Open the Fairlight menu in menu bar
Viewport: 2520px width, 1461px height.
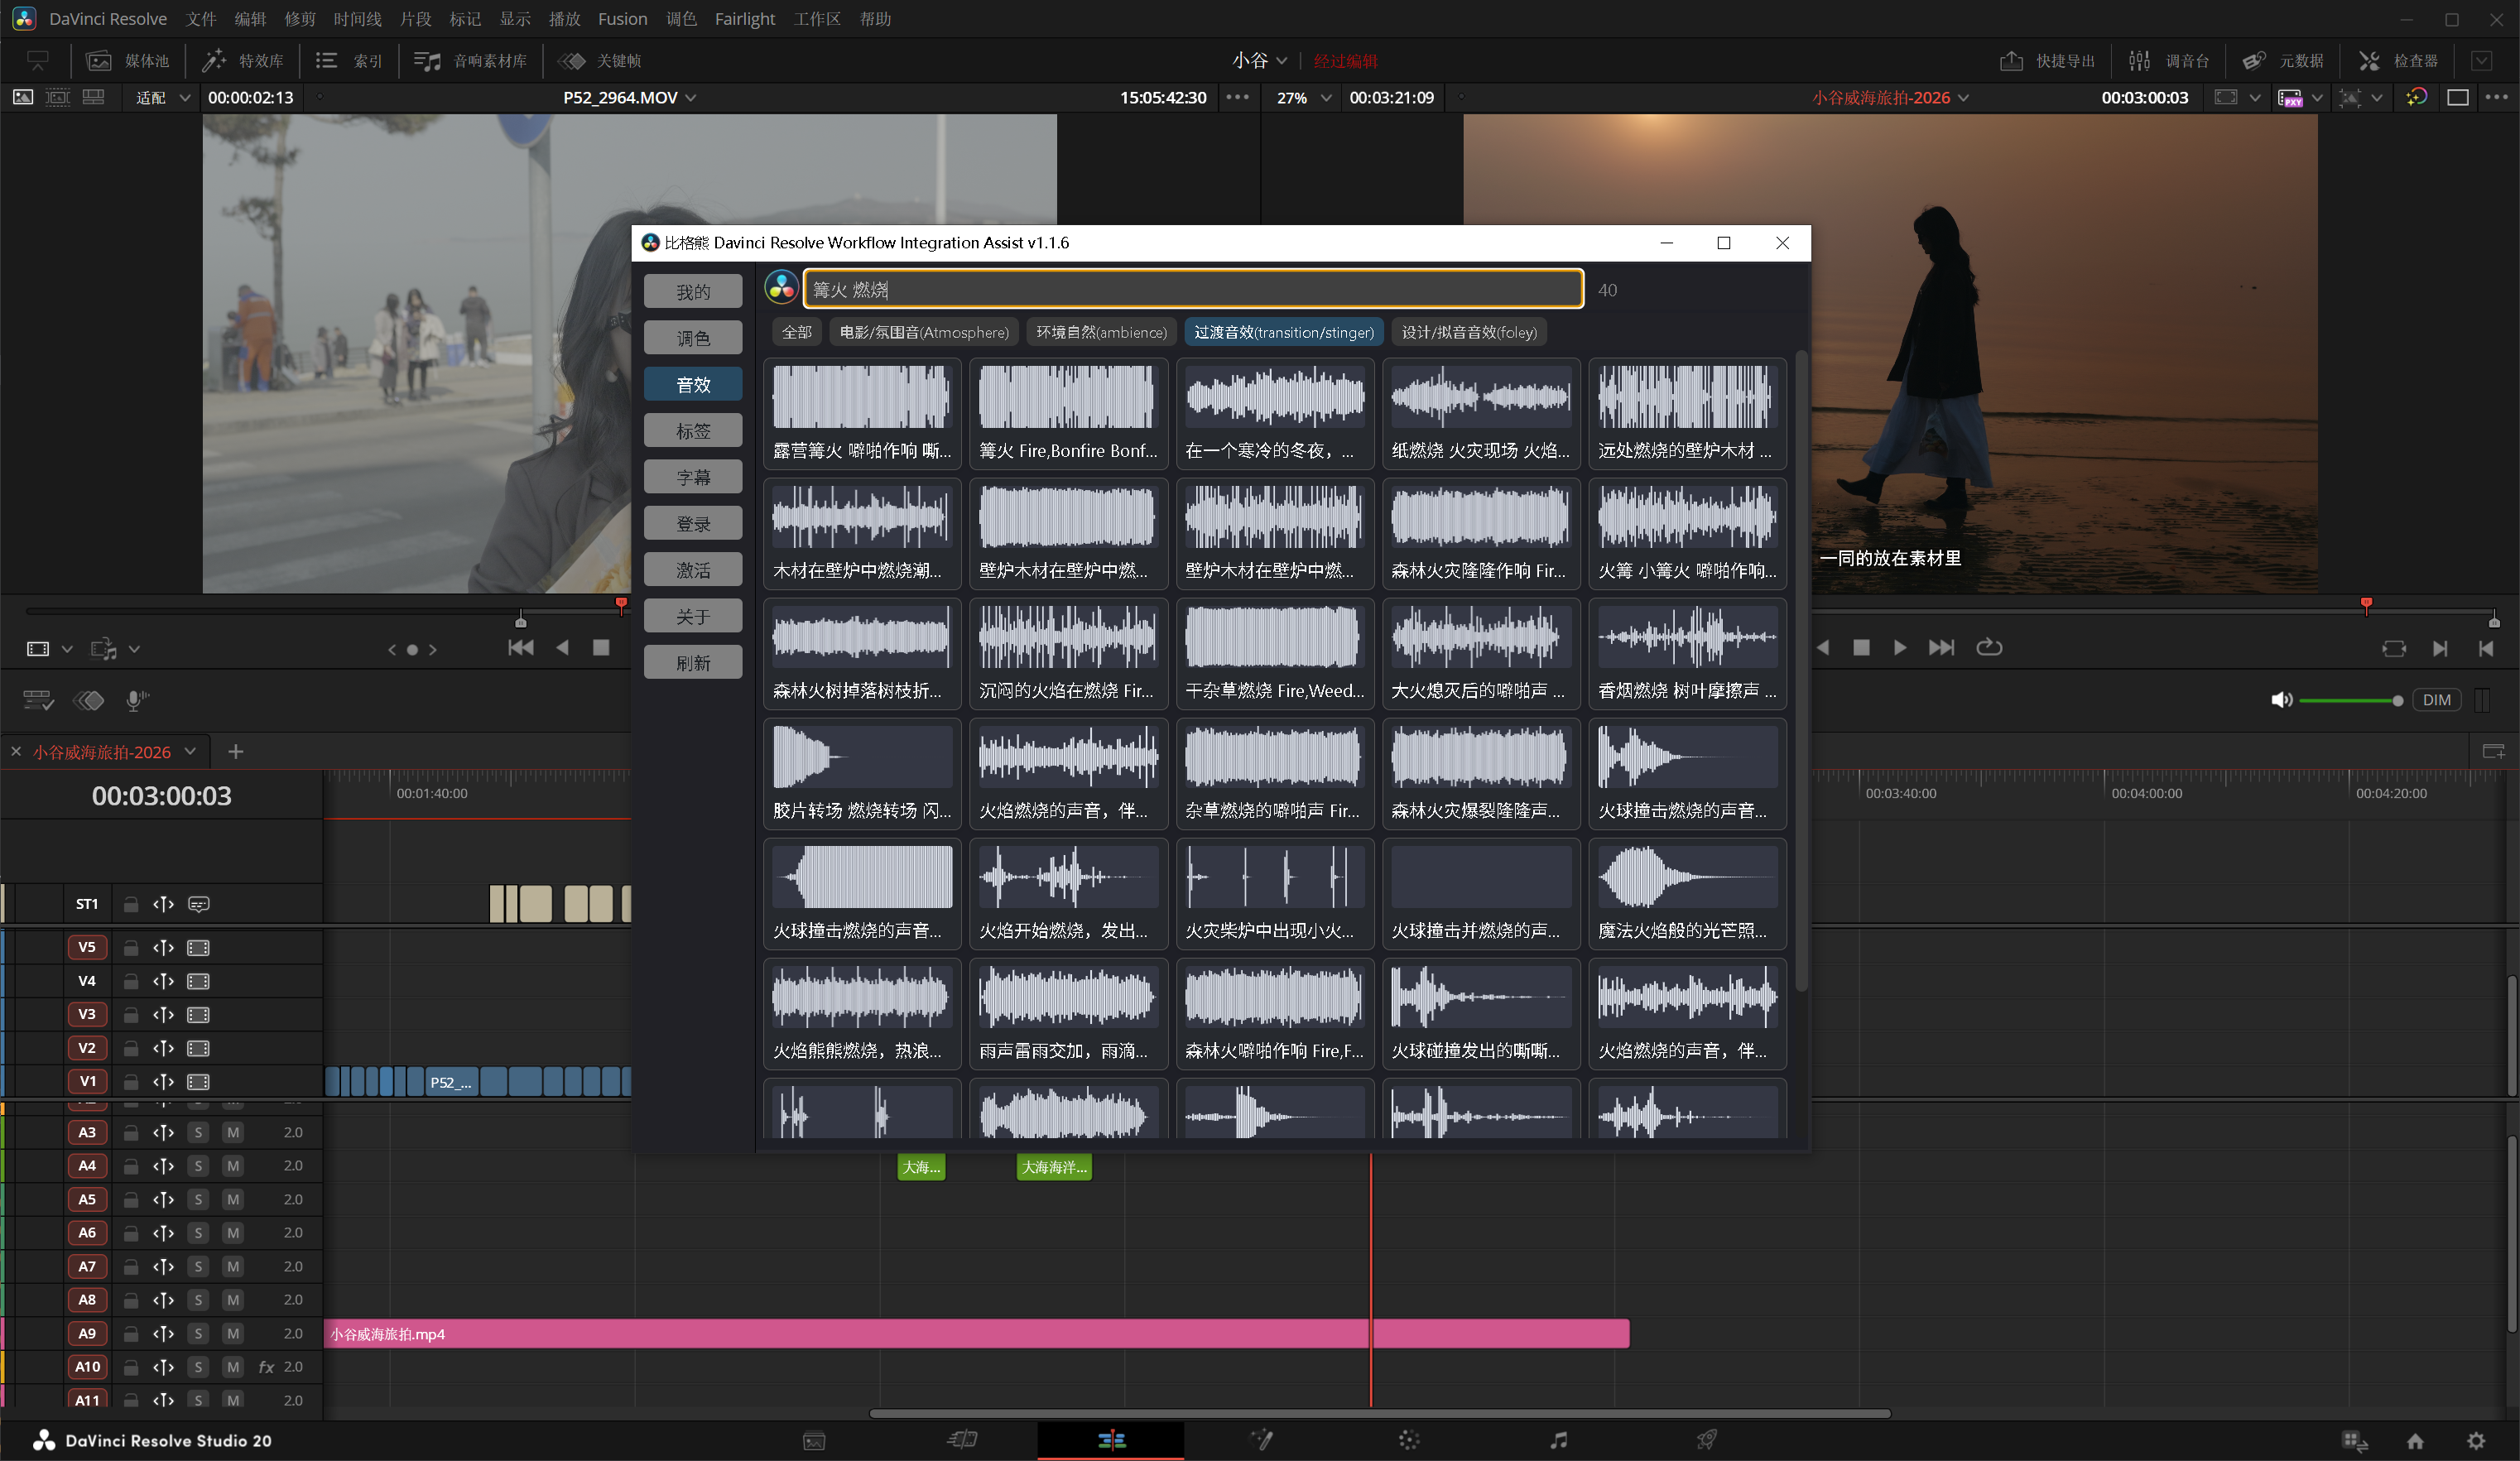point(744,19)
